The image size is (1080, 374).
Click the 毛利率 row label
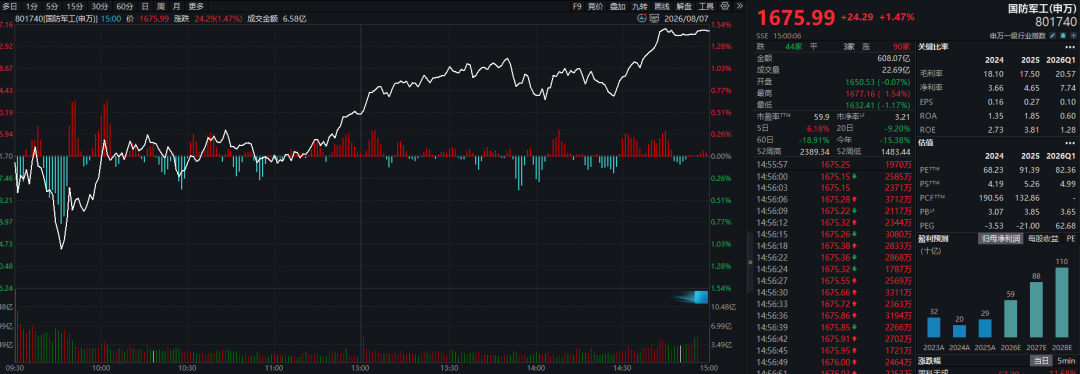[931, 74]
